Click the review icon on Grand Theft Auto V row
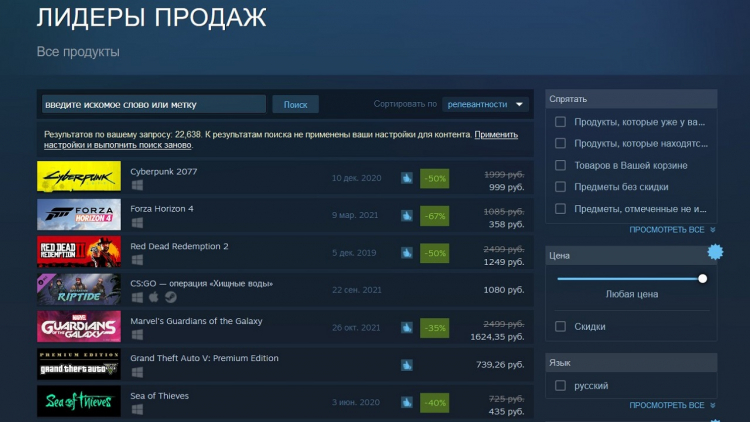 coord(407,365)
